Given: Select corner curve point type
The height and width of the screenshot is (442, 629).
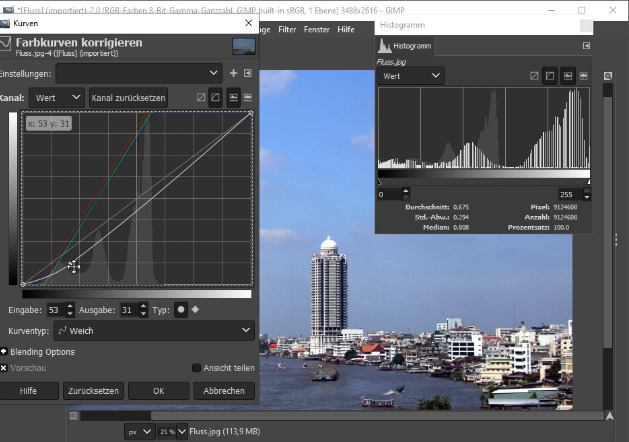Looking at the screenshot, I should (195, 310).
